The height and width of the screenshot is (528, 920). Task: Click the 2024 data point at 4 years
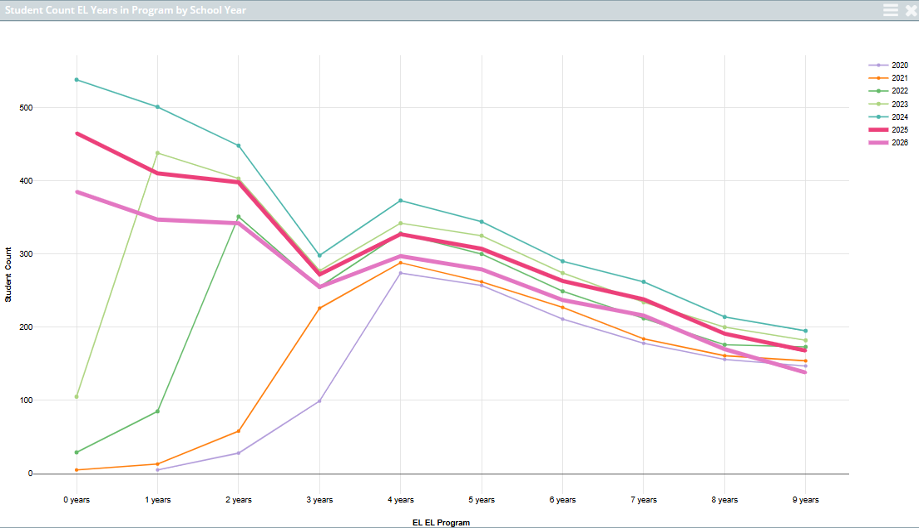[x=400, y=201]
